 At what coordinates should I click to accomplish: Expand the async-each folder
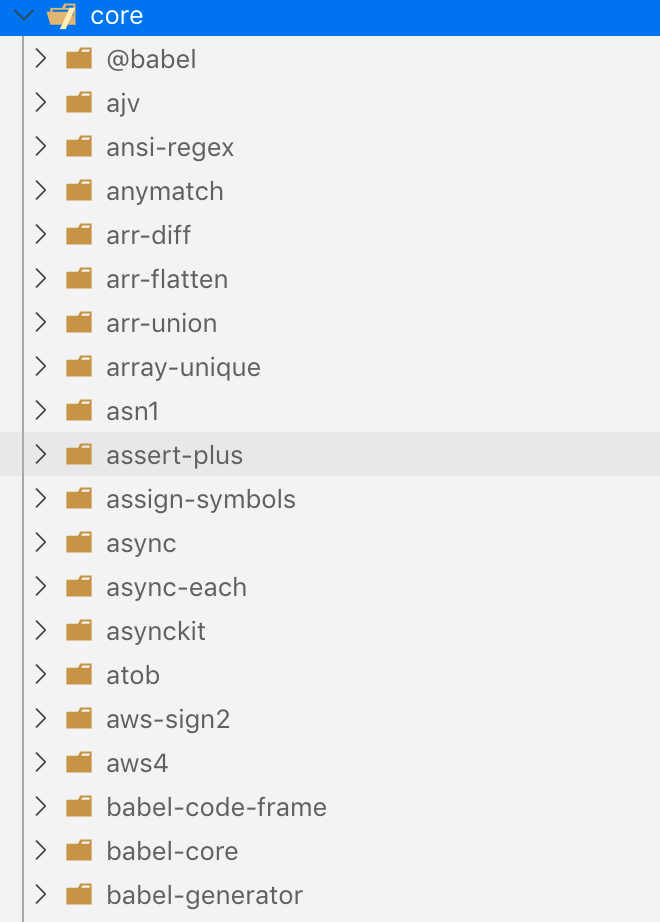(40, 586)
